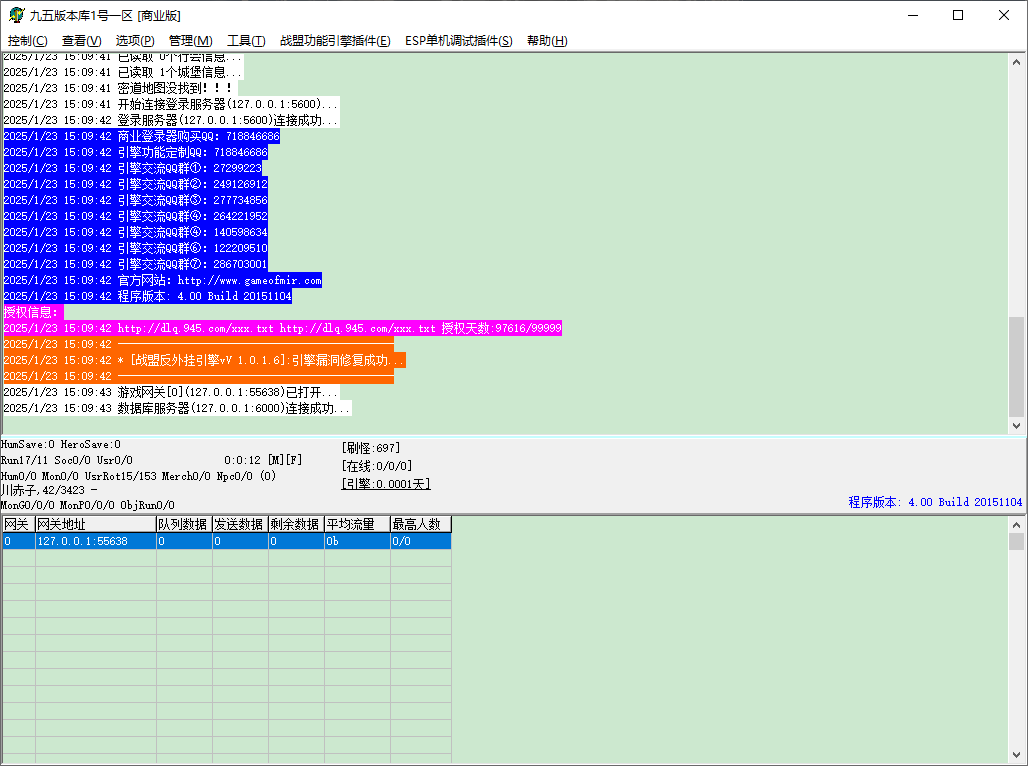Click the magenta 授权信息 log line
The width and height of the screenshot is (1028, 766).
[x=33, y=312]
